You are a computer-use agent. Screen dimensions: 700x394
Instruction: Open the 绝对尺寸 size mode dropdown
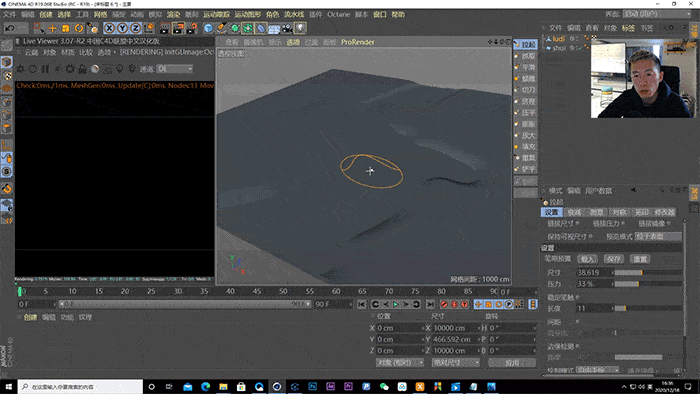click(x=455, y=362)
